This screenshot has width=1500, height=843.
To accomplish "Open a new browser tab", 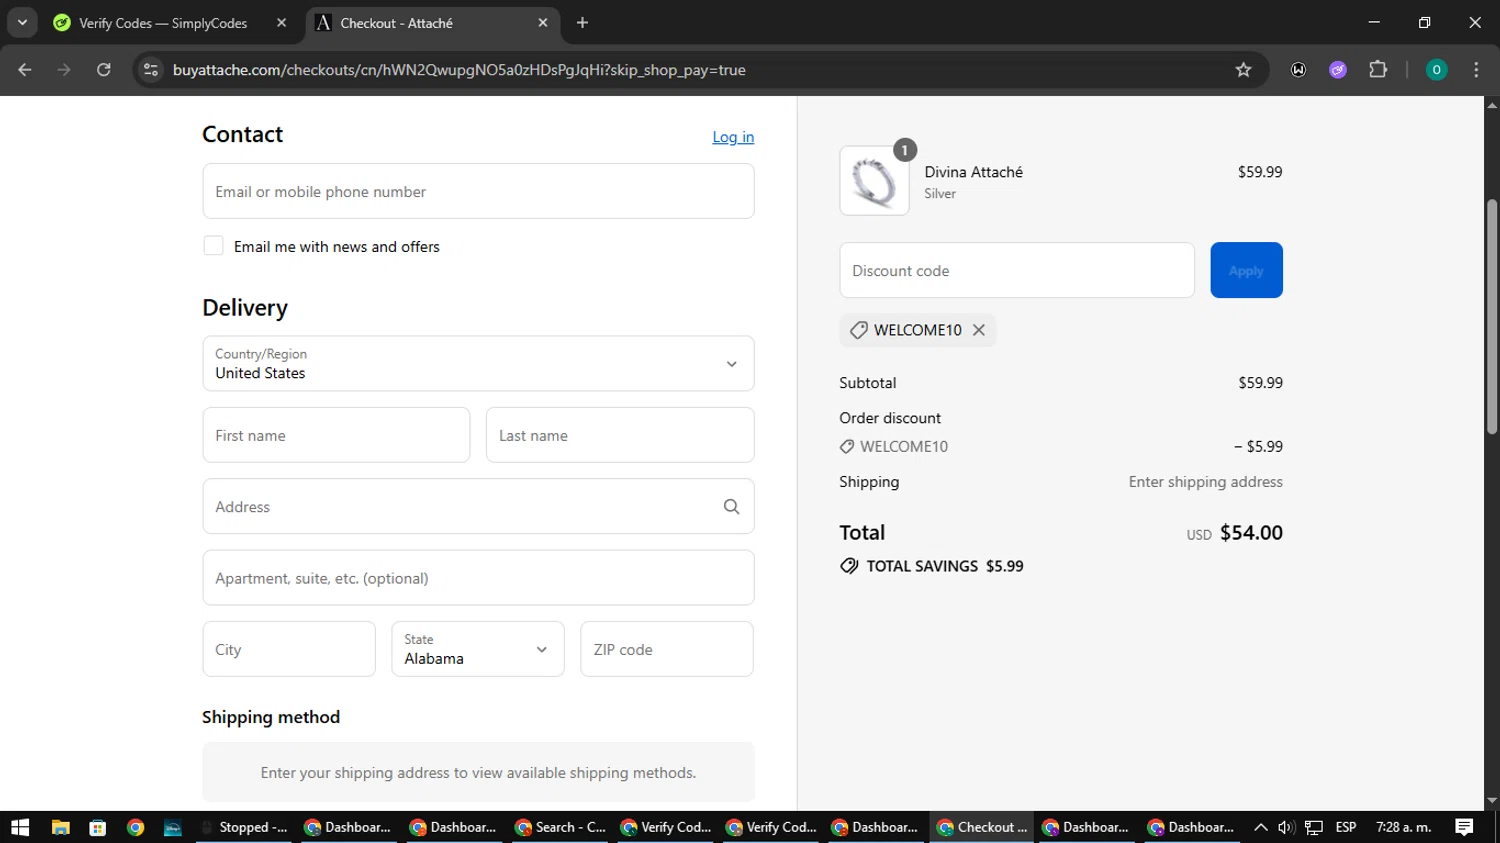I will [582, 23].
